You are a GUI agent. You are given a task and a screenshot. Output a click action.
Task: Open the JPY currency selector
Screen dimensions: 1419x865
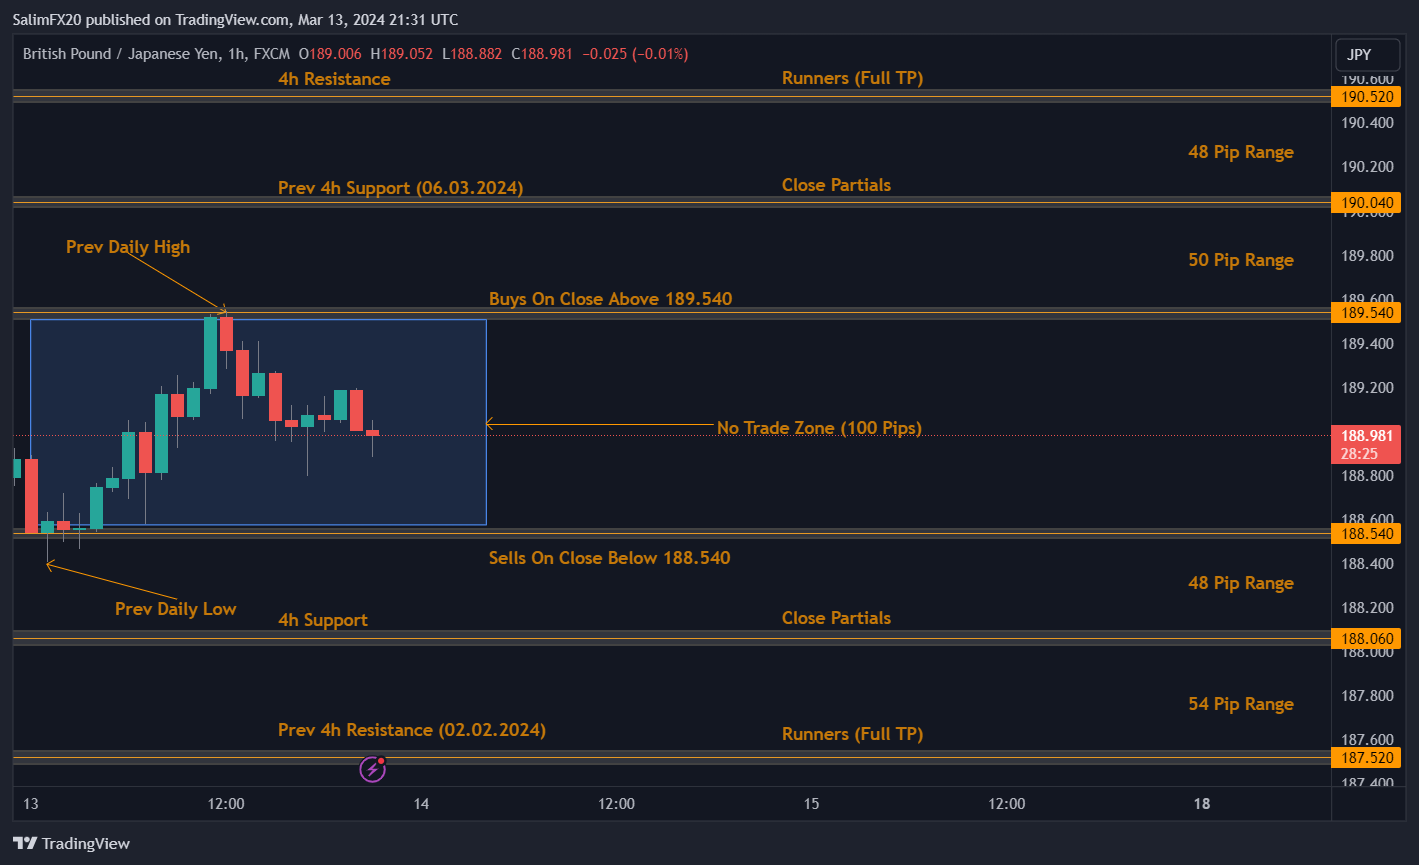click(1359, 54)
